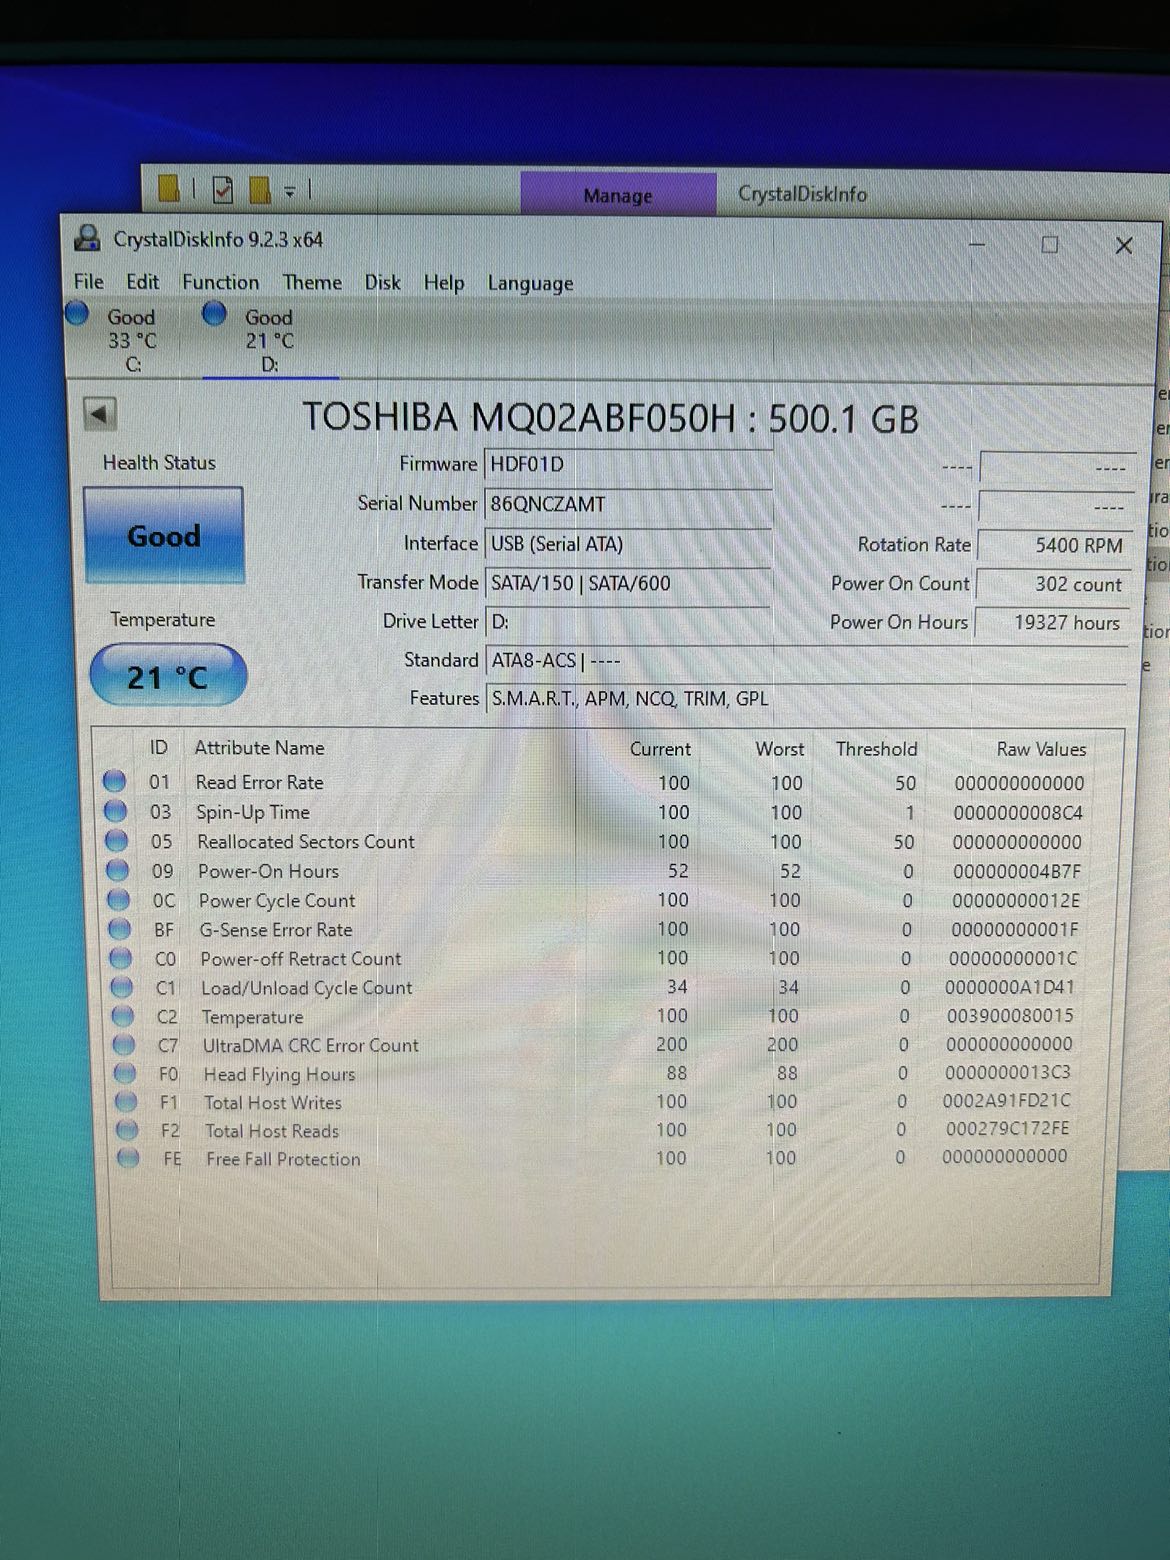This screenshot has height=1560, width=1170.
Task: Click the Features field S.M.A.R.T., APM, NCQ
Action: tap(806, 698)
